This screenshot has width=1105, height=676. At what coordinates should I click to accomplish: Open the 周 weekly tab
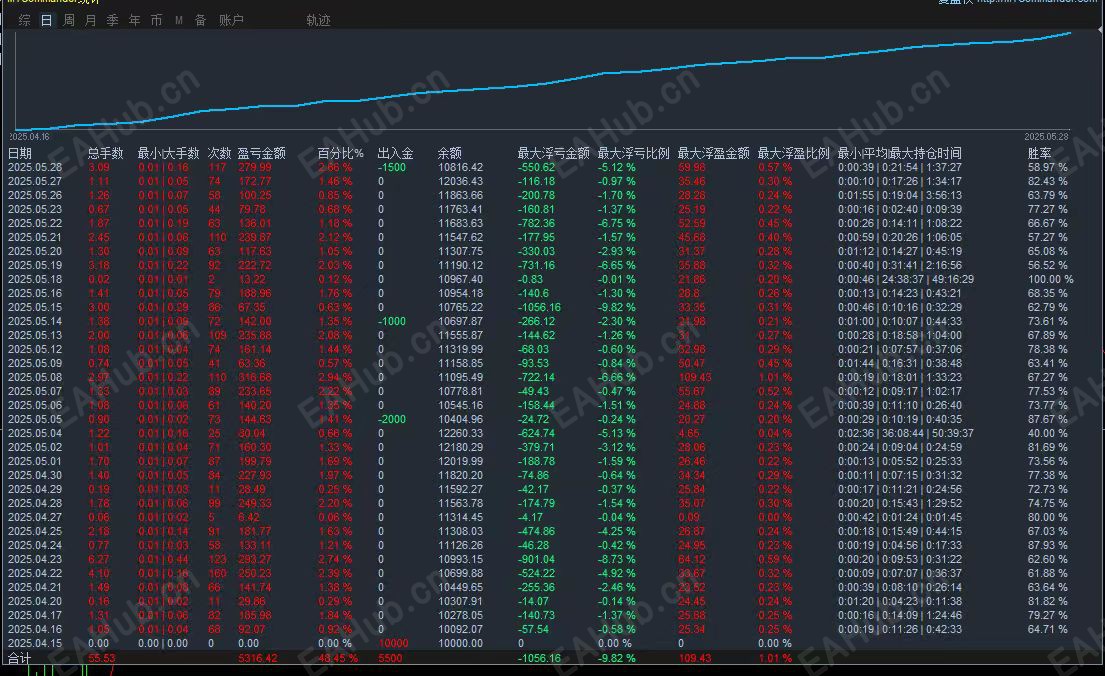pyautogui.click(x=68, y=20)
